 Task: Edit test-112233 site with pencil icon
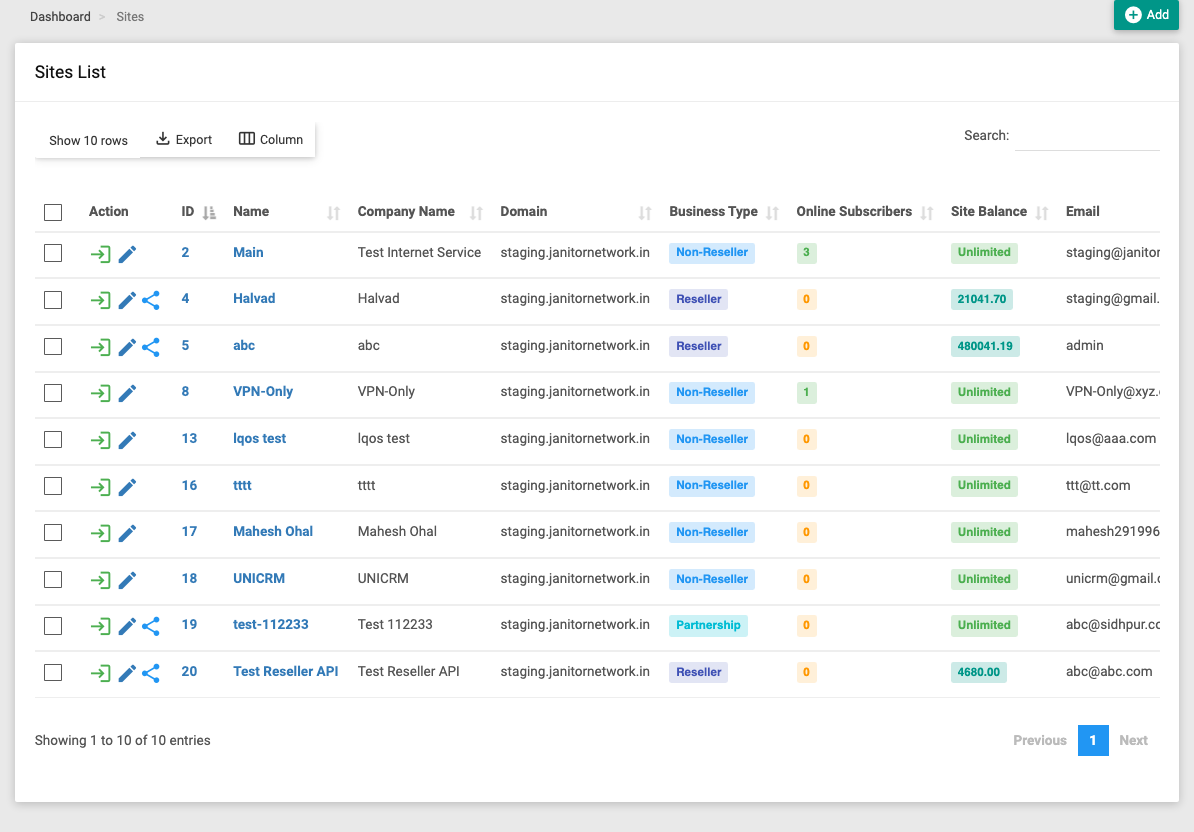[x=127, y=626]
